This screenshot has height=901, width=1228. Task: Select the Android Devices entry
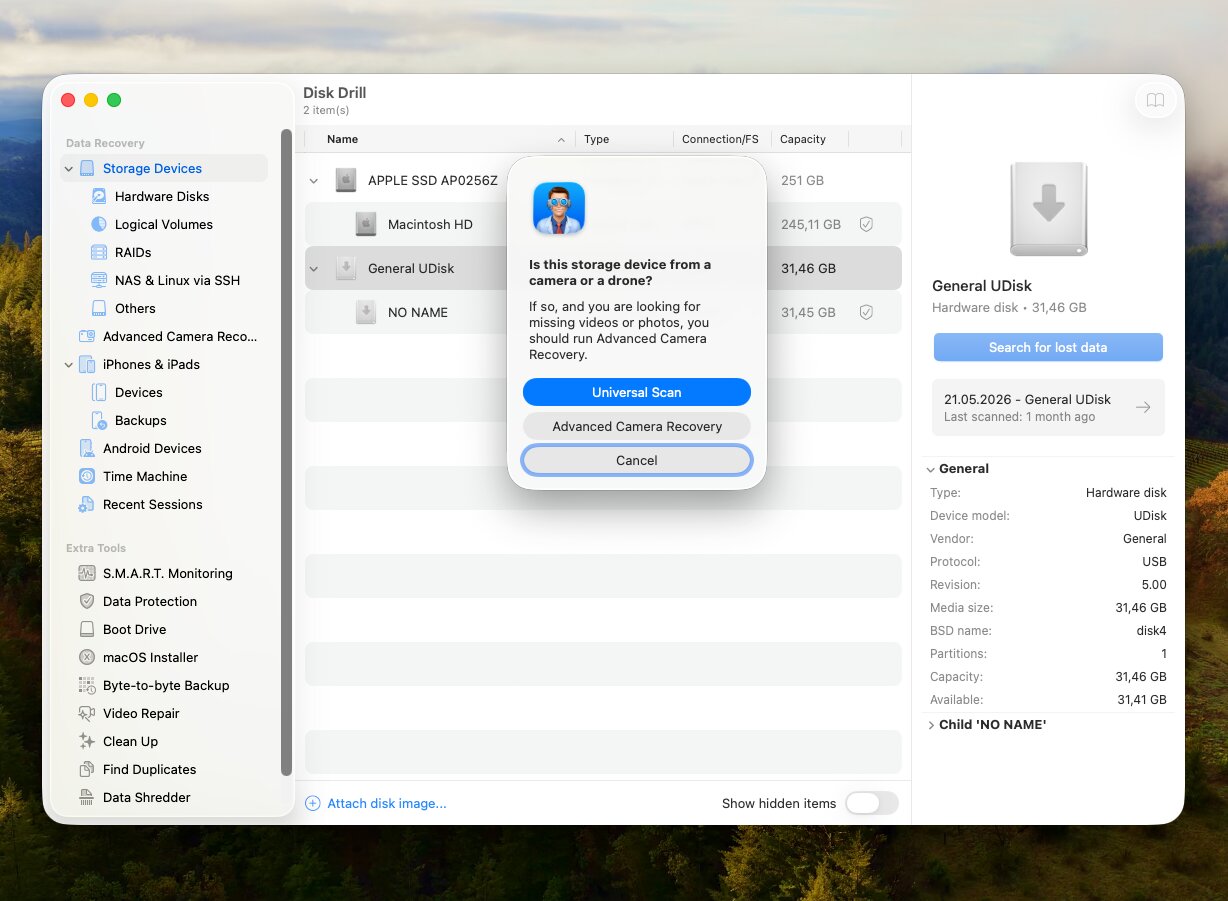(x=152, y=448)
